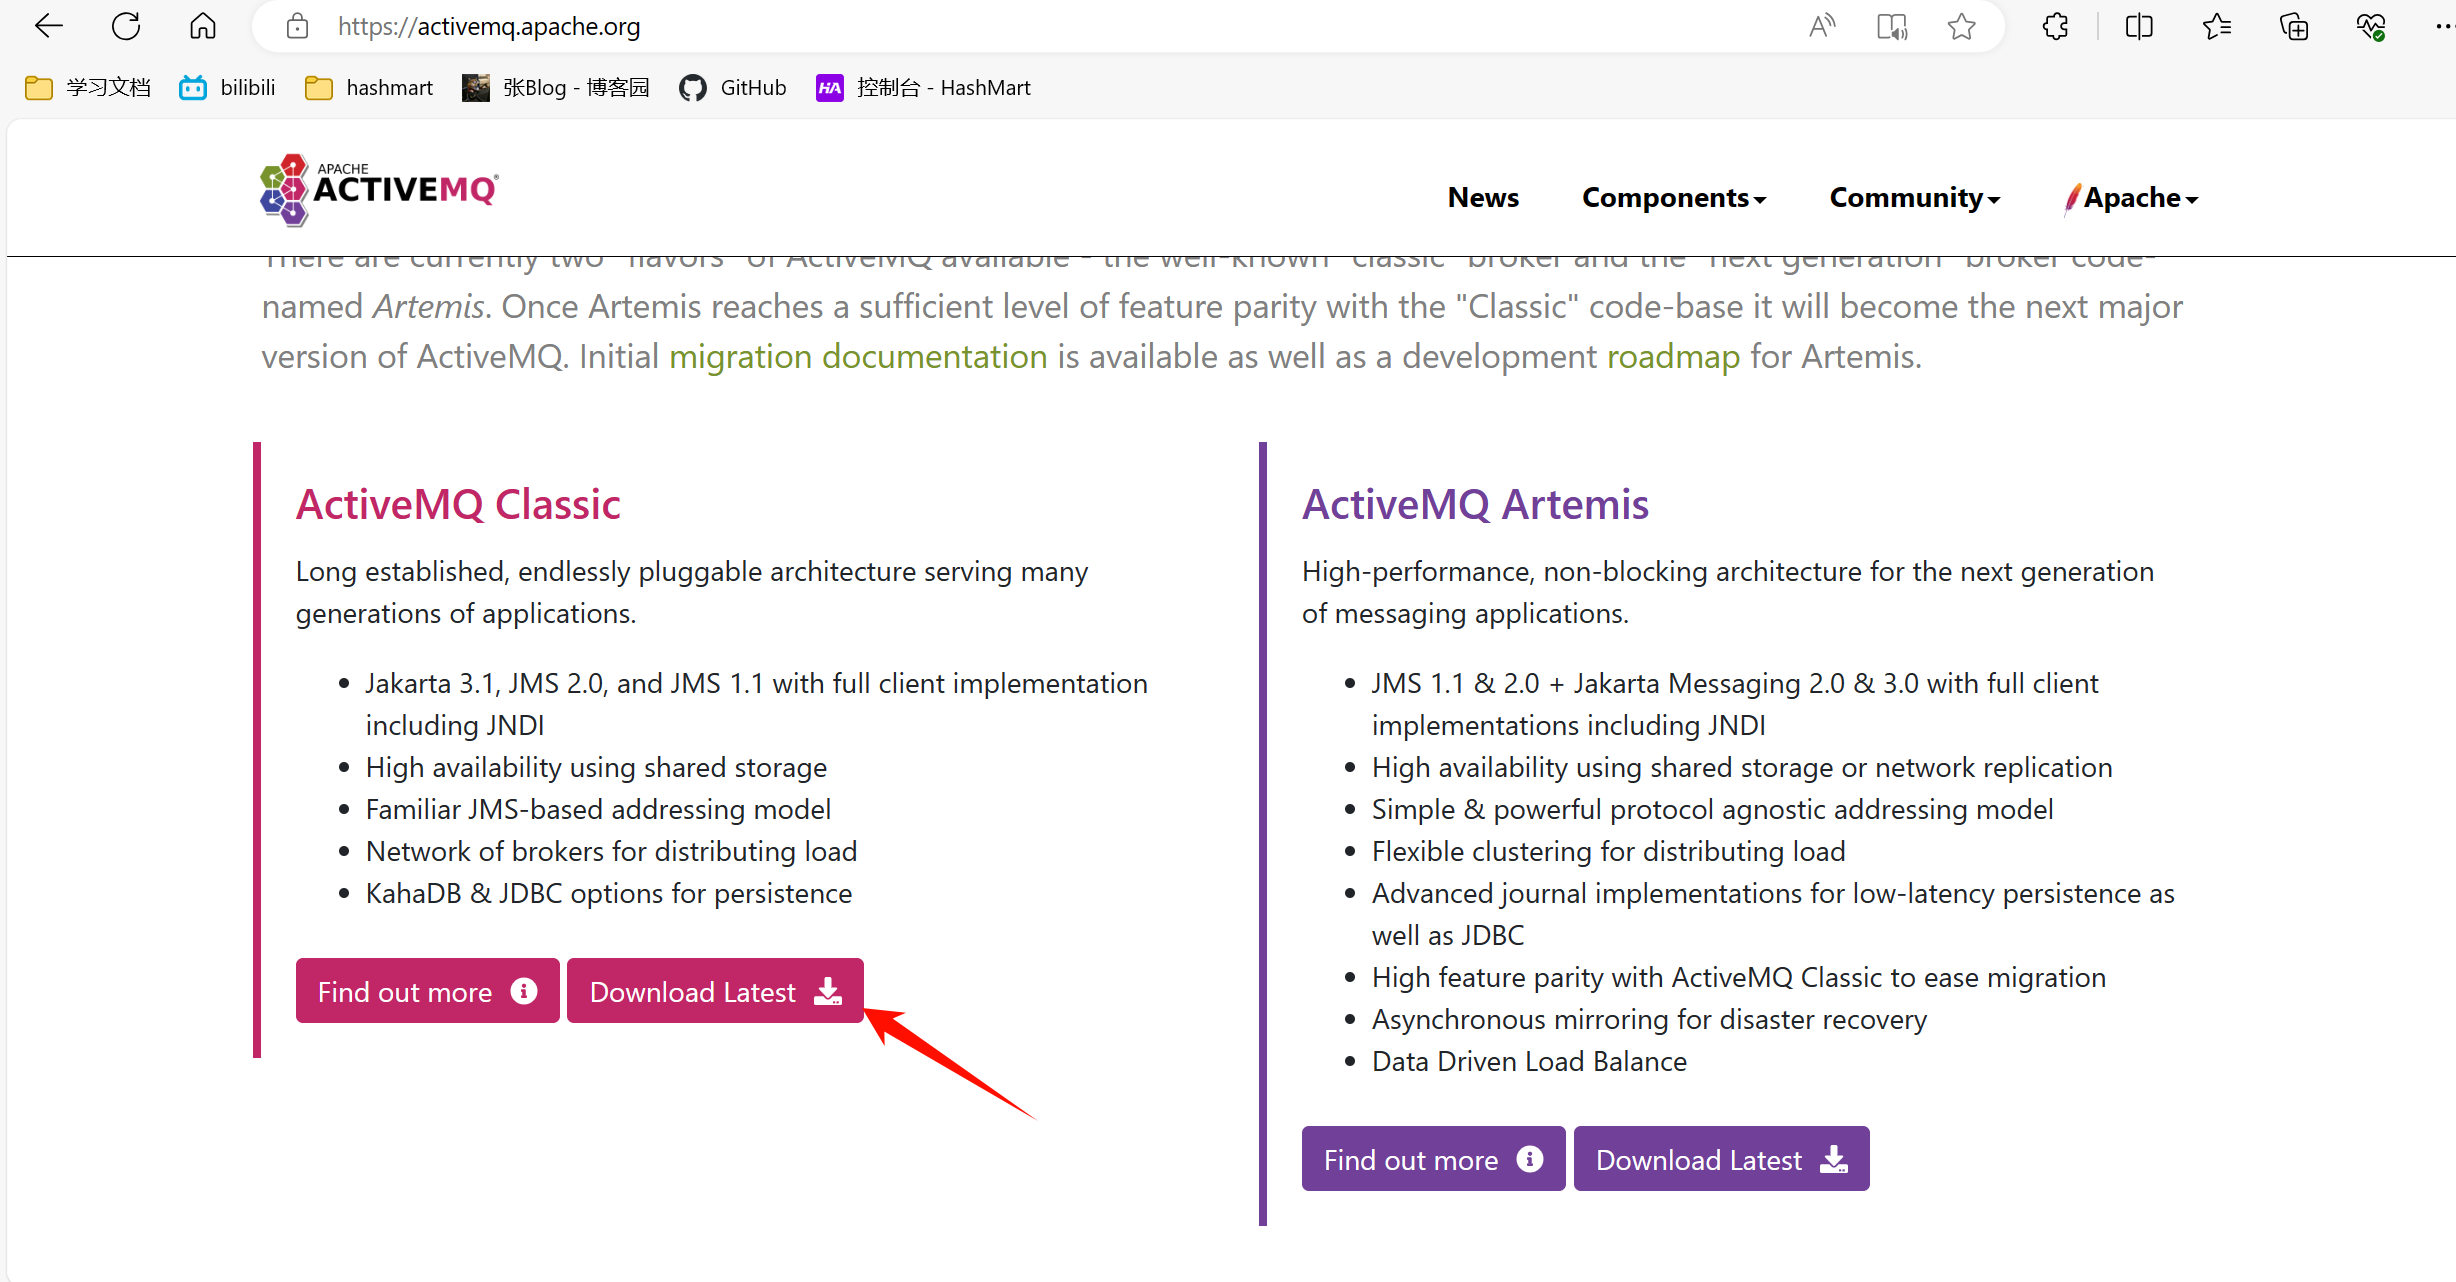Select text 'KahaDB & JDBC options for persistence'
Screen dimensions: 2456x1282
coord(609,894)
